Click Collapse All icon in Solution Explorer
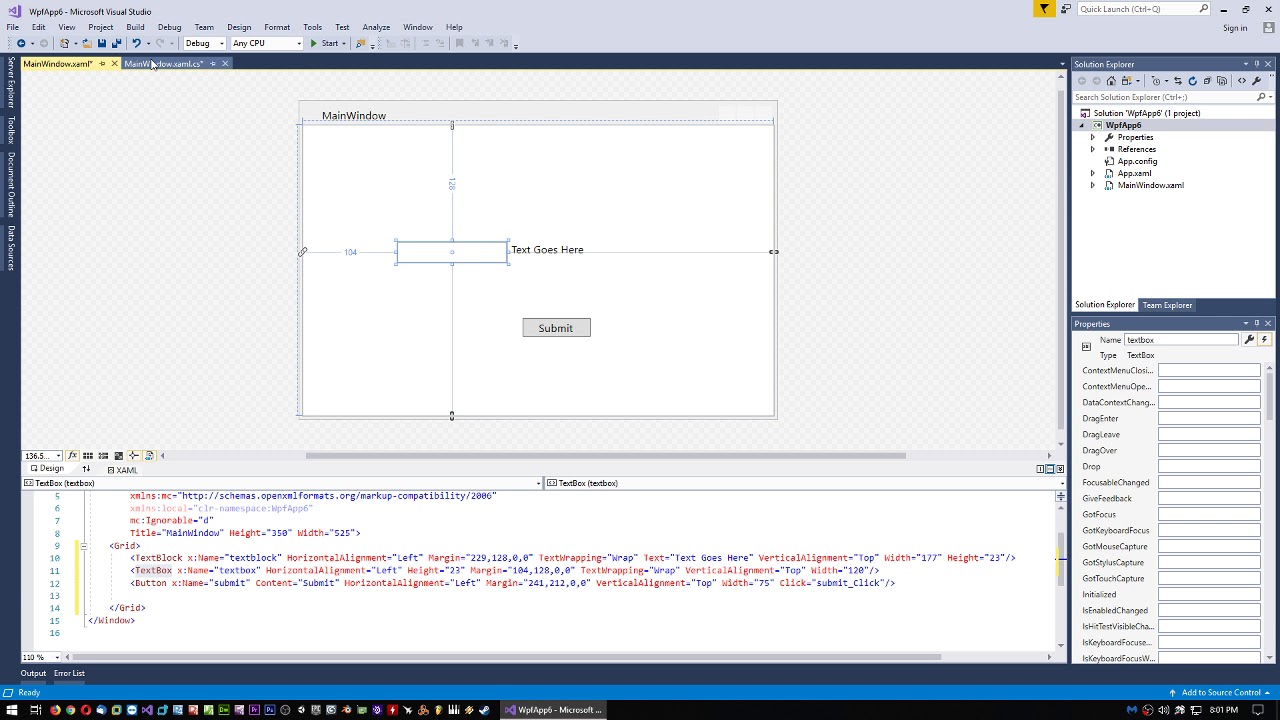This screenshot has height=720, width=1280. tap(1207, 81)
